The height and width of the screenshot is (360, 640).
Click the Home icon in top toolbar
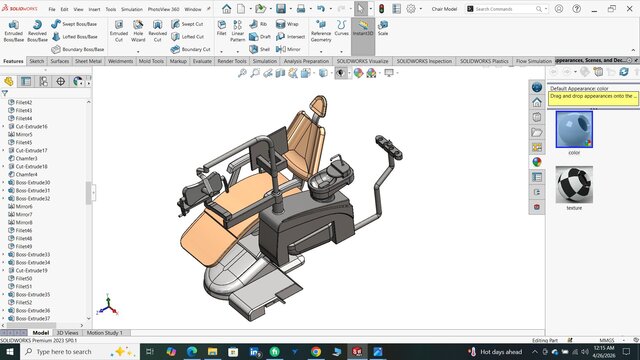tap(227, 9)
